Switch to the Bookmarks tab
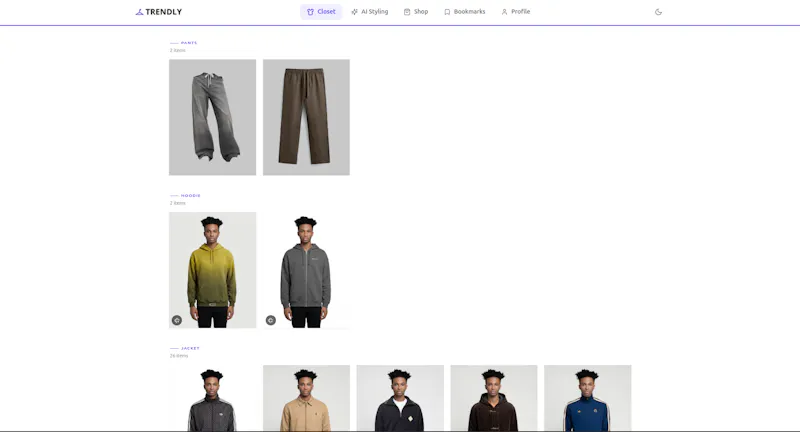800x432 pixels. [464, 12]
